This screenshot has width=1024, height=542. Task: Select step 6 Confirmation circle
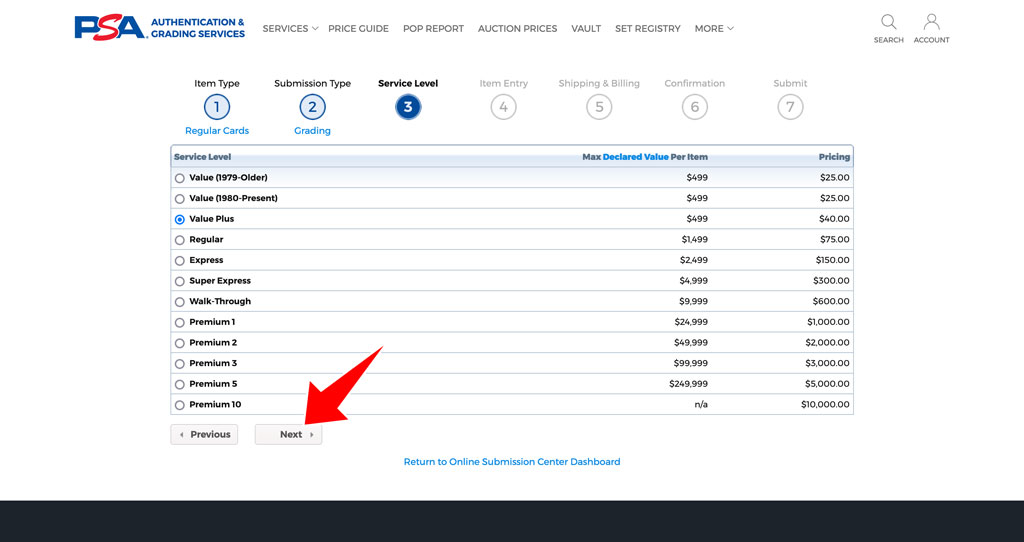tap(695, 107)
